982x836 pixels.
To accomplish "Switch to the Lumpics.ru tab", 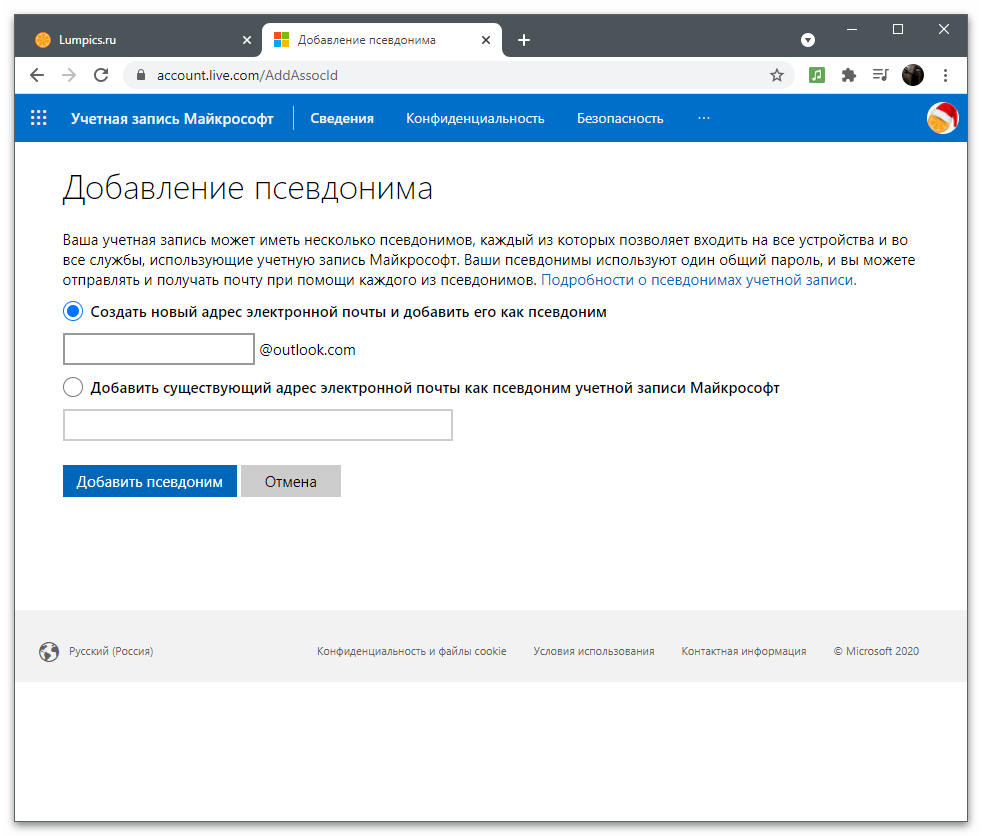I will (x=139, y=40).
